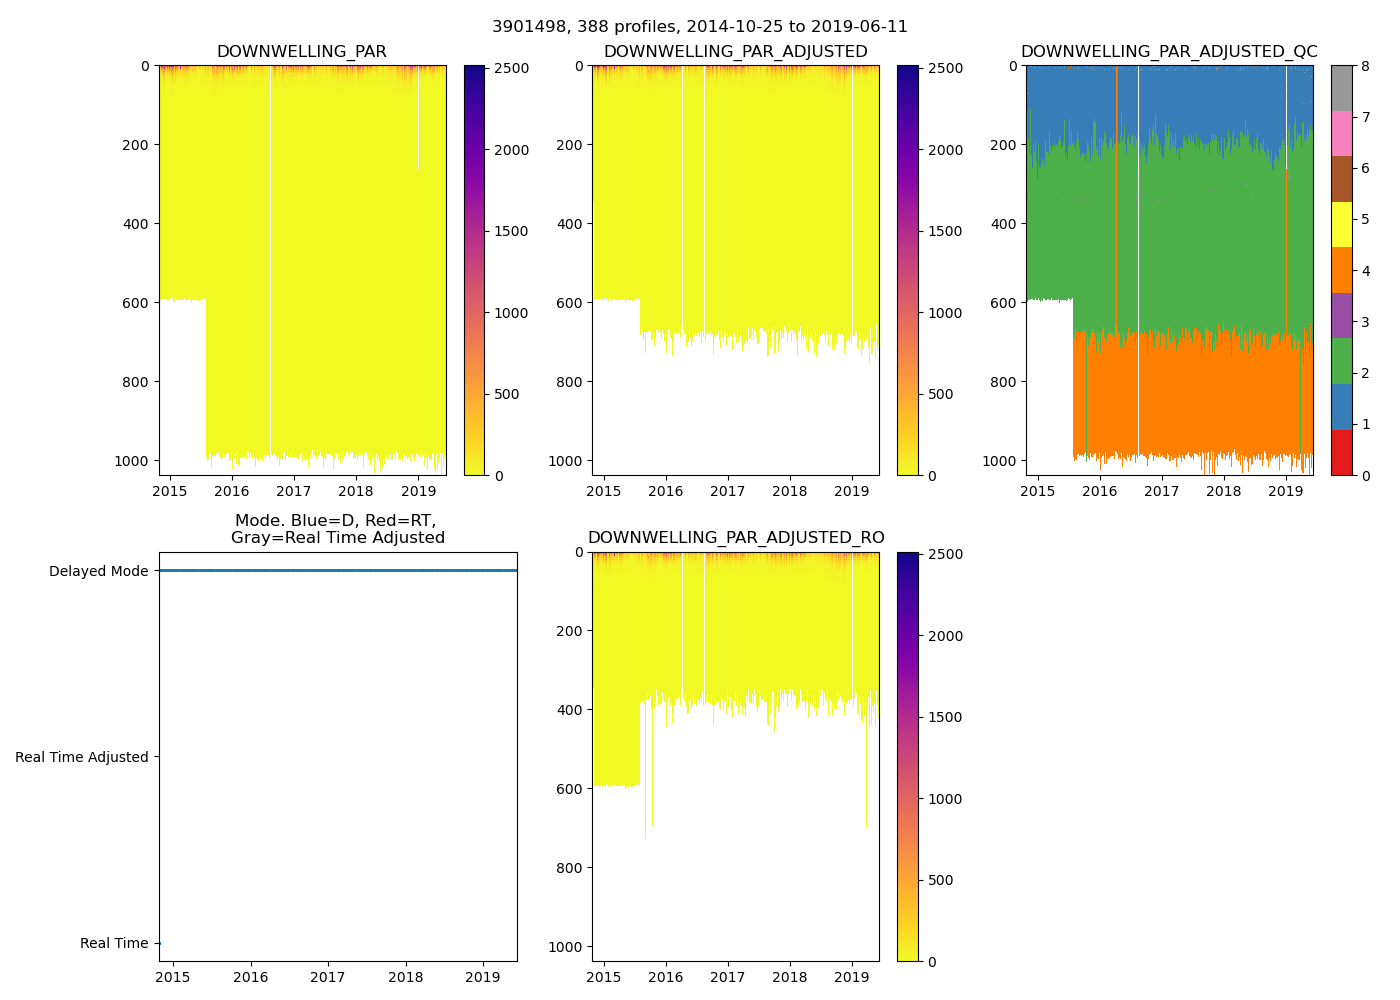1400x1000 pixels.
Task: Click the red segment of the QC colorbar
Action: coord(1341,452)
